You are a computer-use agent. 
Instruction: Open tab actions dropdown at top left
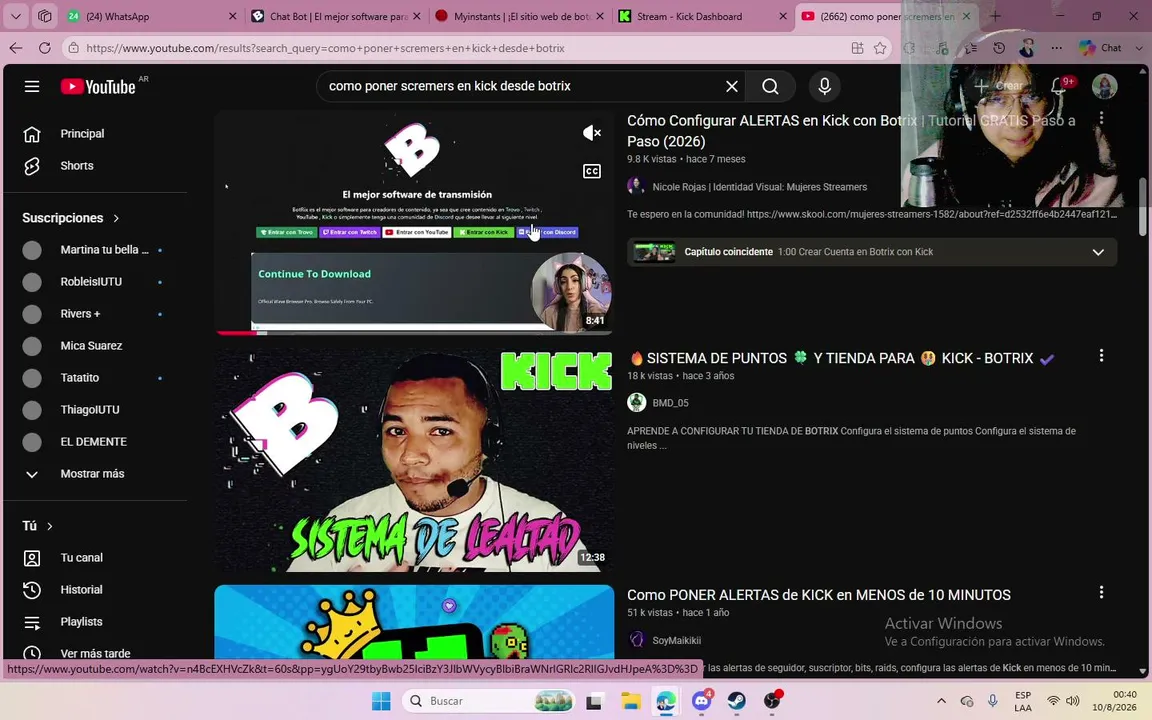[x=15, y=16]
